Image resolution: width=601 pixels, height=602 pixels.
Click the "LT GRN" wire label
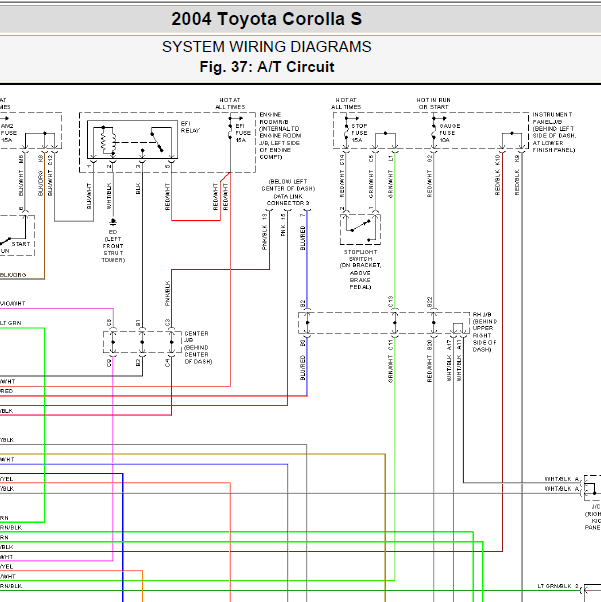tap(10, 323)
